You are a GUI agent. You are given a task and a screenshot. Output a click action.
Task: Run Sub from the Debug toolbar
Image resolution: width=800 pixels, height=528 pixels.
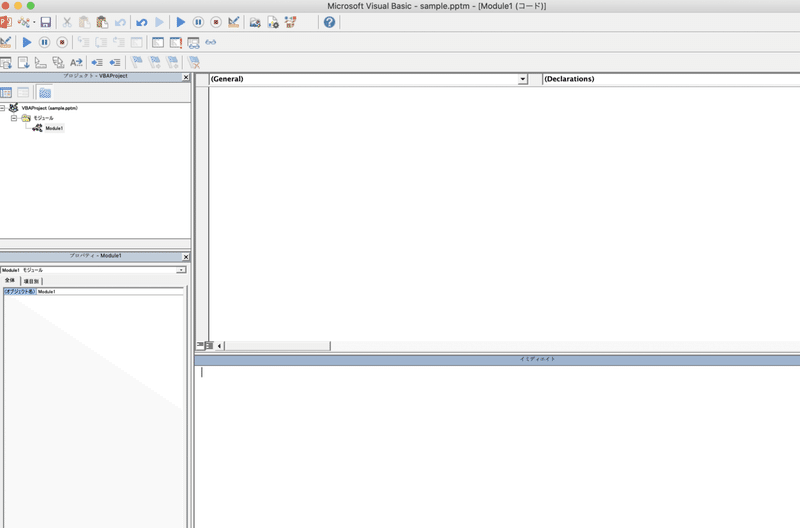pyautogui.click(x=27, y=42)
